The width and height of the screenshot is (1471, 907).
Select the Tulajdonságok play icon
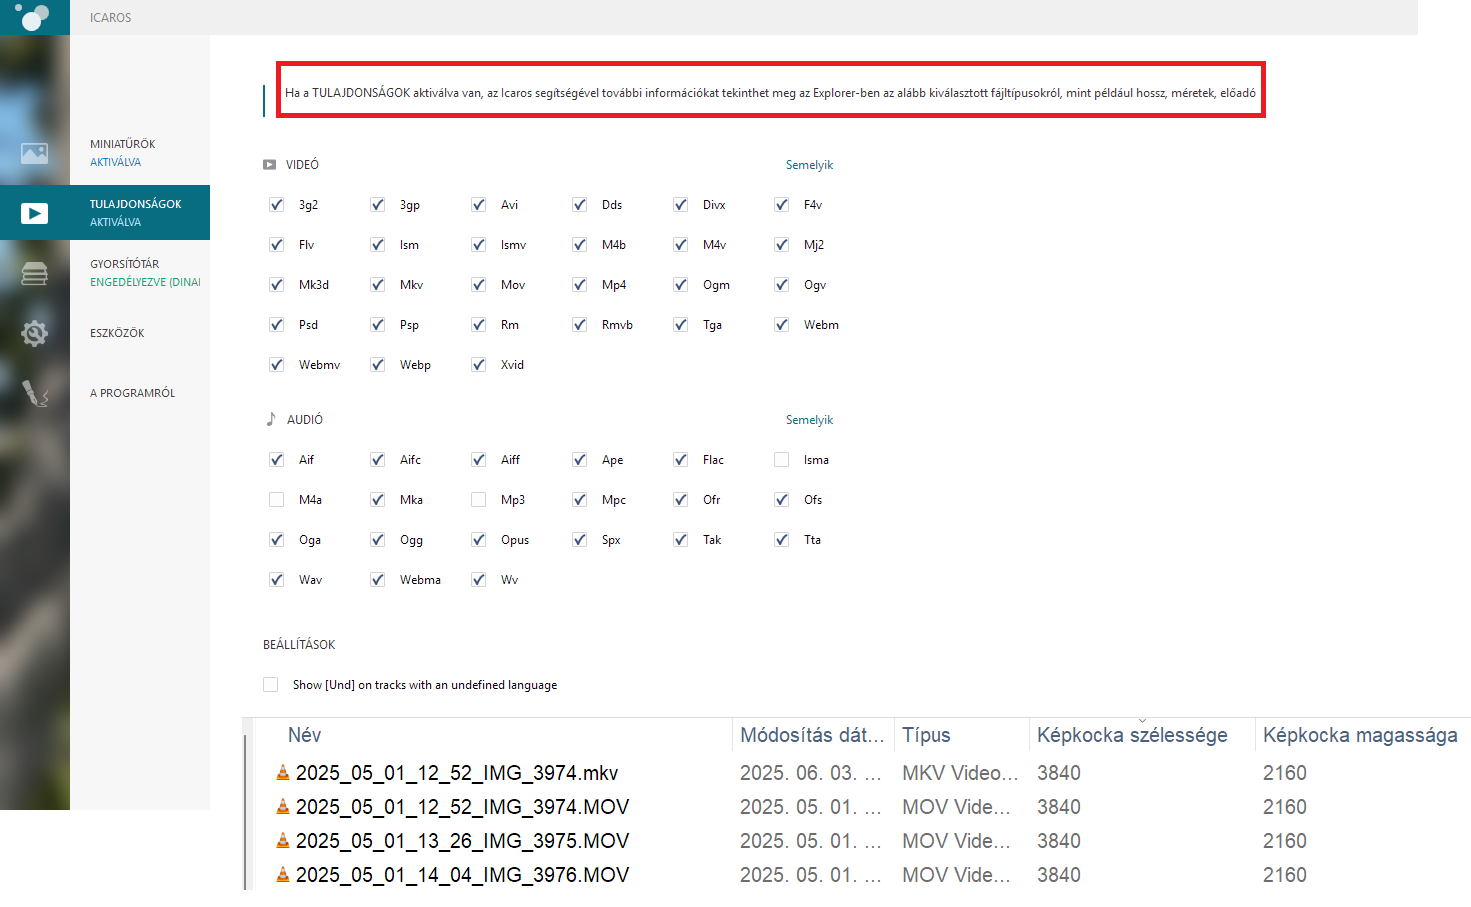(35, 213)
